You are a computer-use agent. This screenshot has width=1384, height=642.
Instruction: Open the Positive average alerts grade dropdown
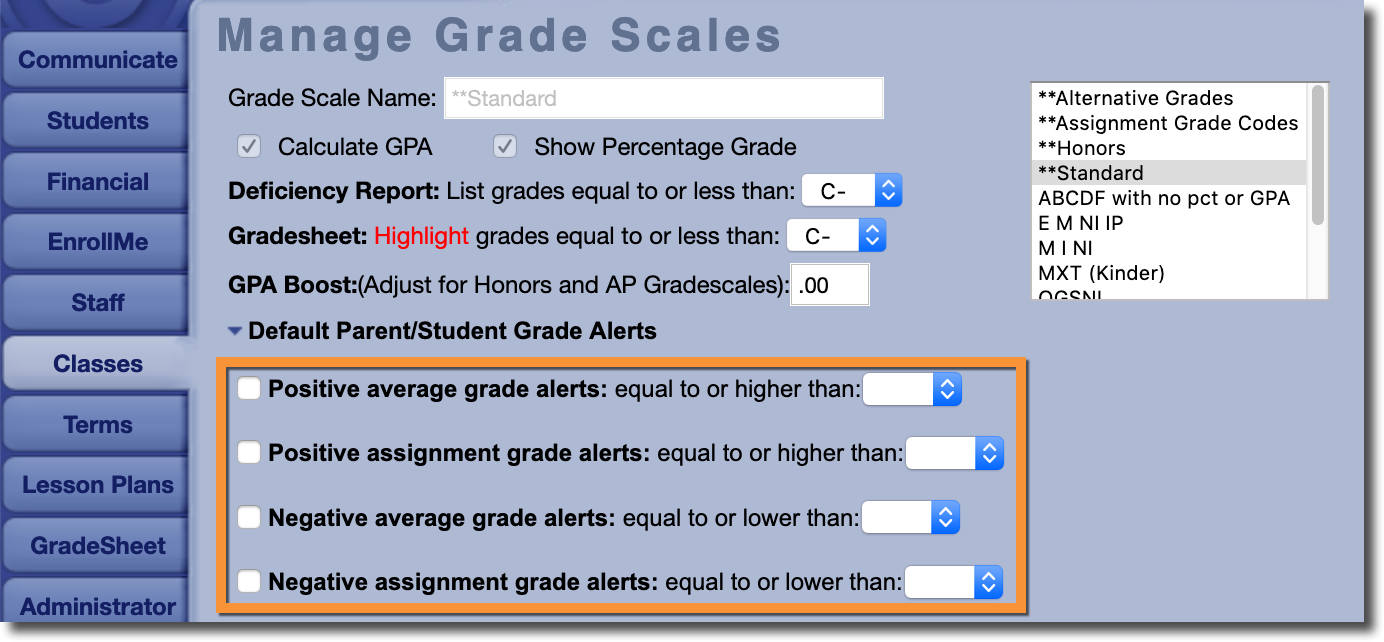(912, 389)
